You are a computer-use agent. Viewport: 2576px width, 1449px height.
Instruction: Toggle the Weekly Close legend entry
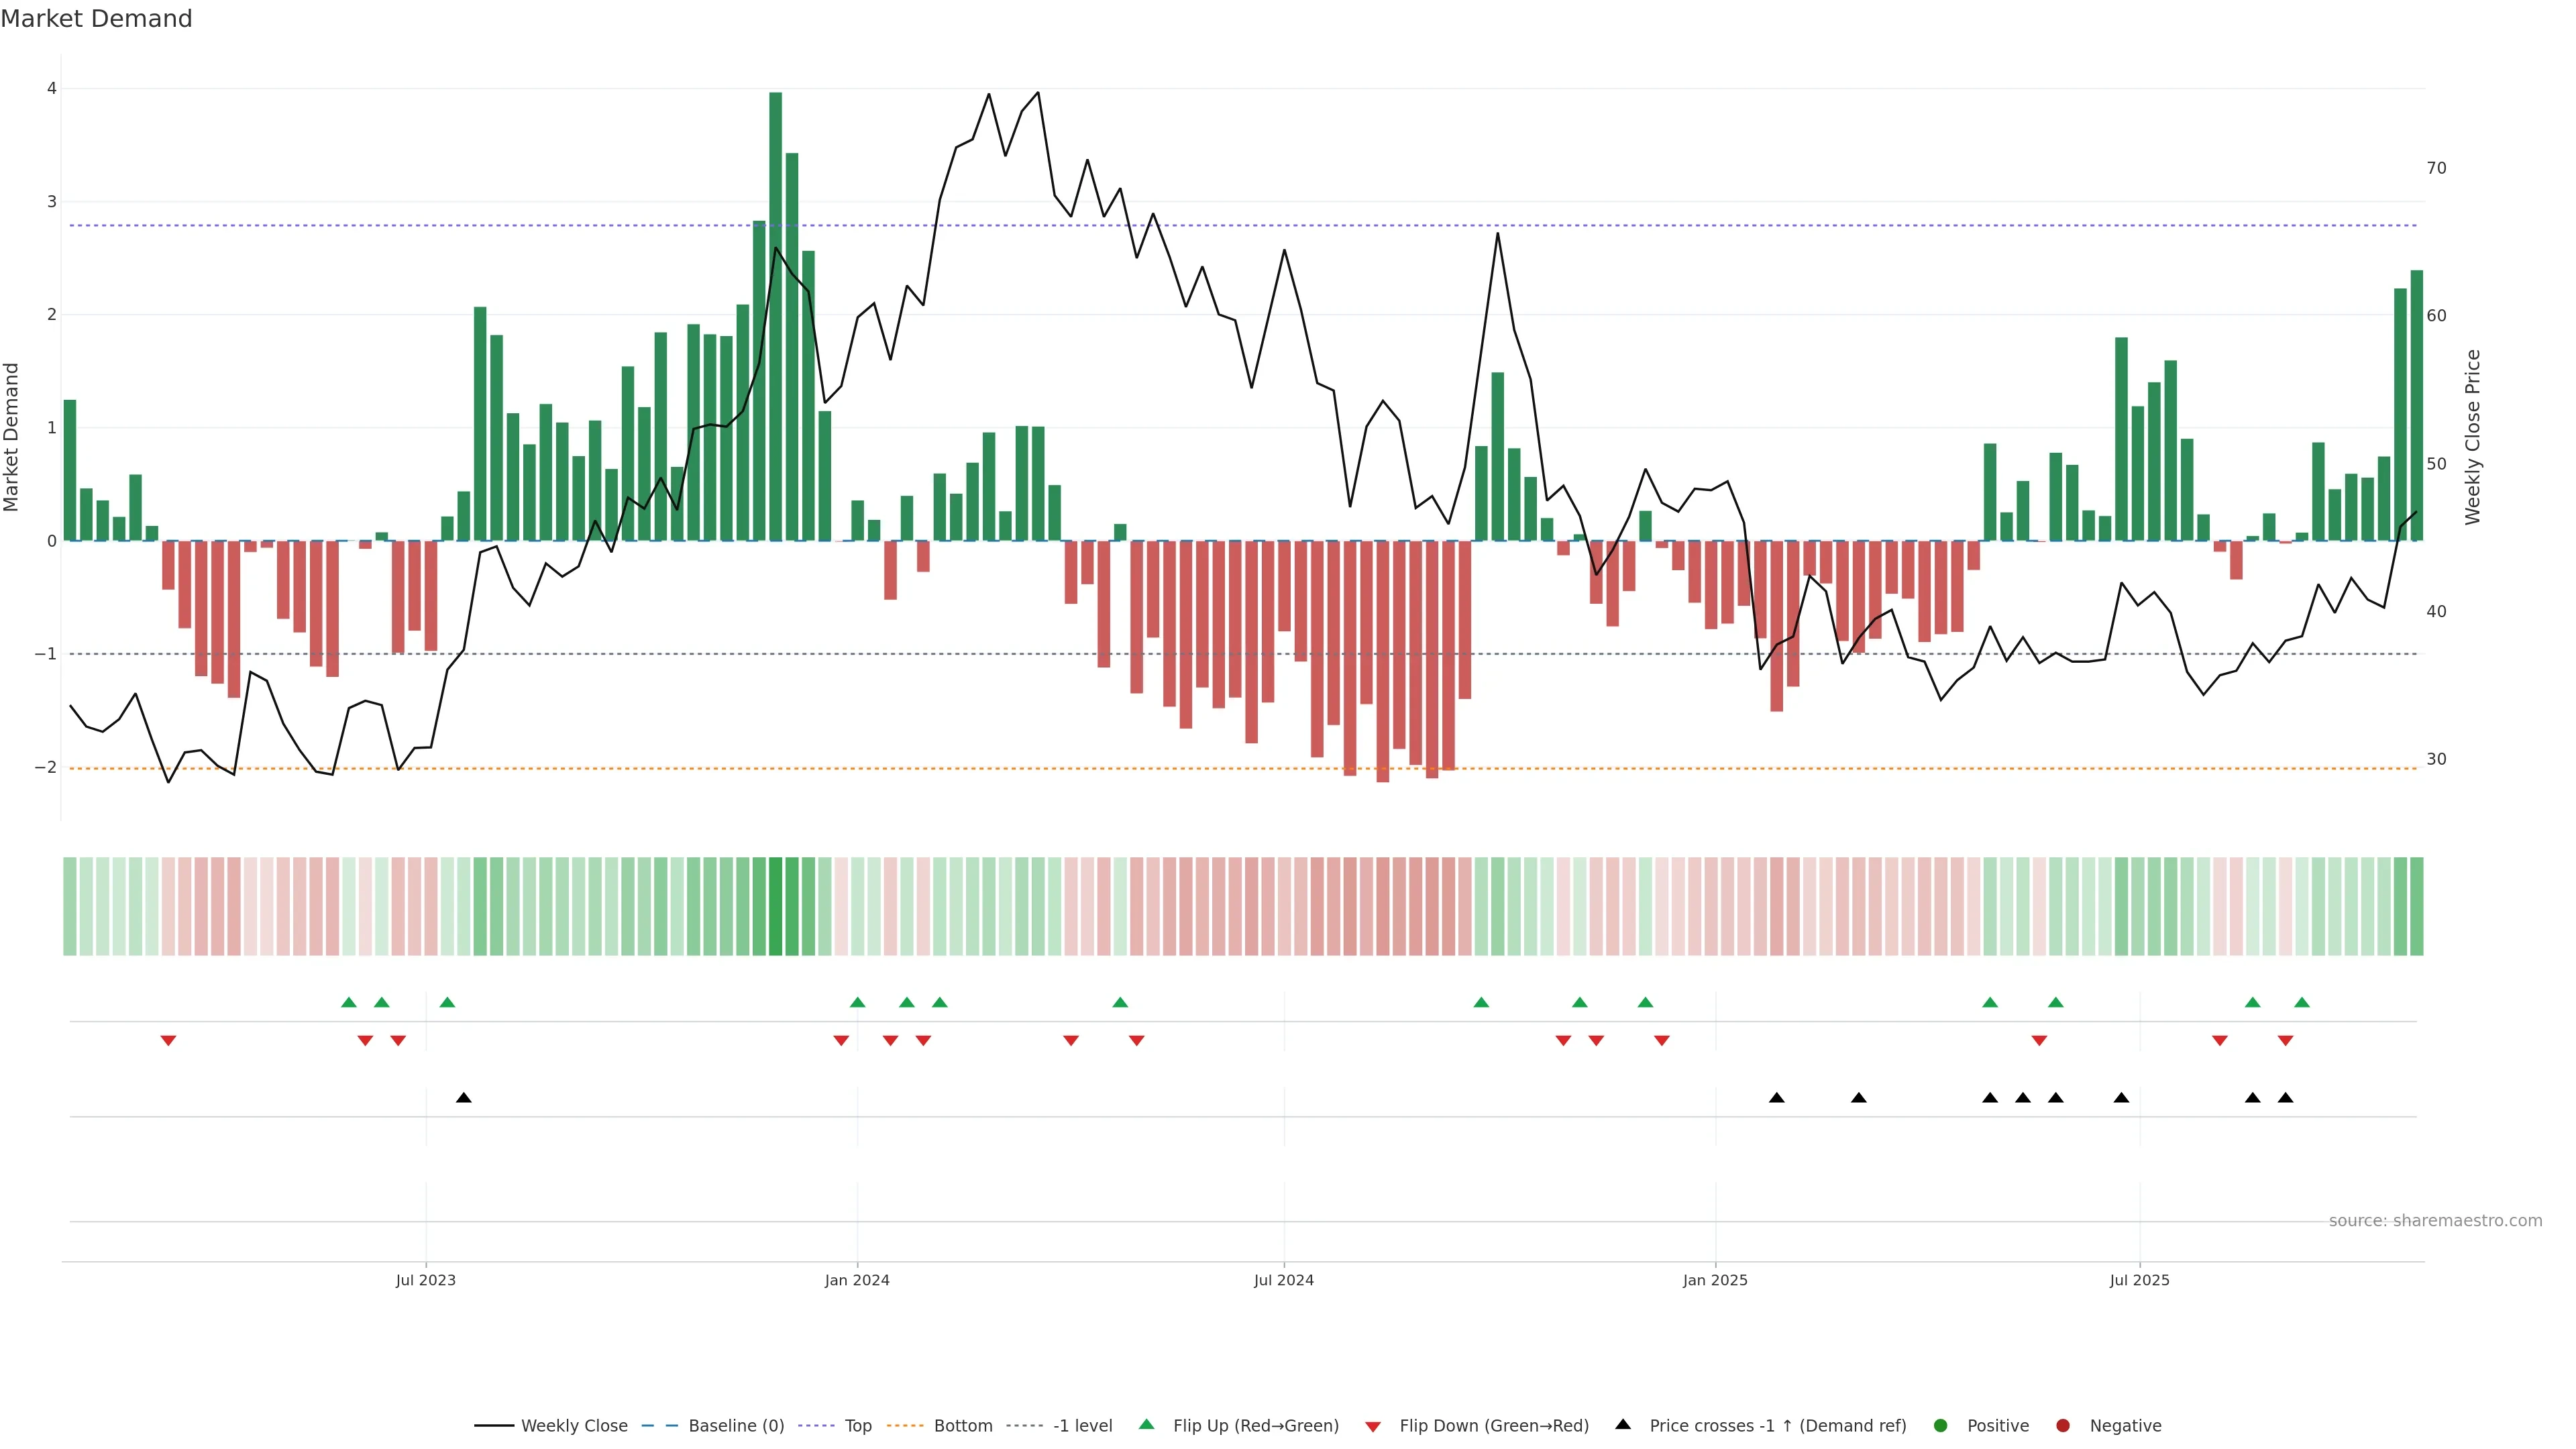pos(574,1425)
